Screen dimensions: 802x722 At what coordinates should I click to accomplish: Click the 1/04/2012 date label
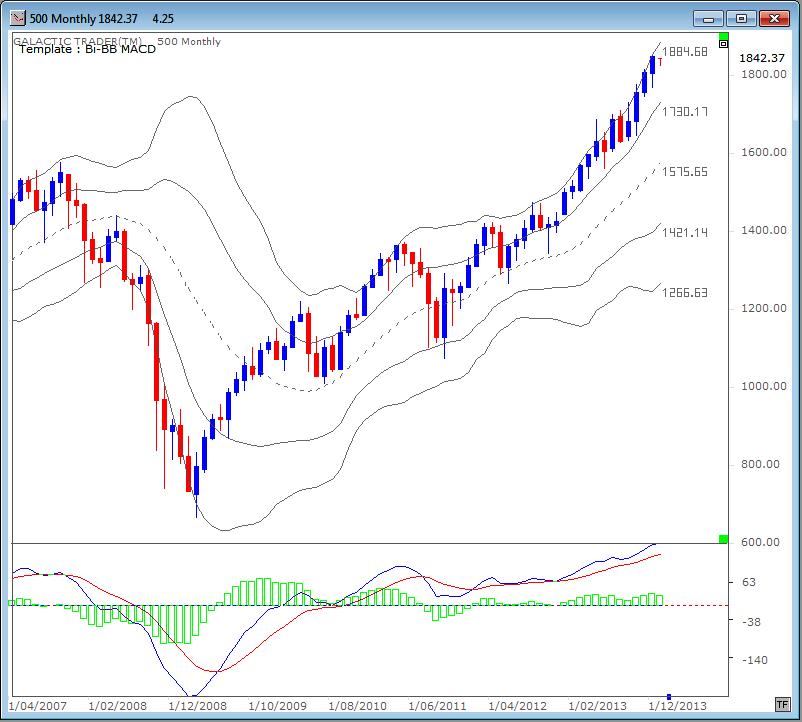click(x=518, y=706)
